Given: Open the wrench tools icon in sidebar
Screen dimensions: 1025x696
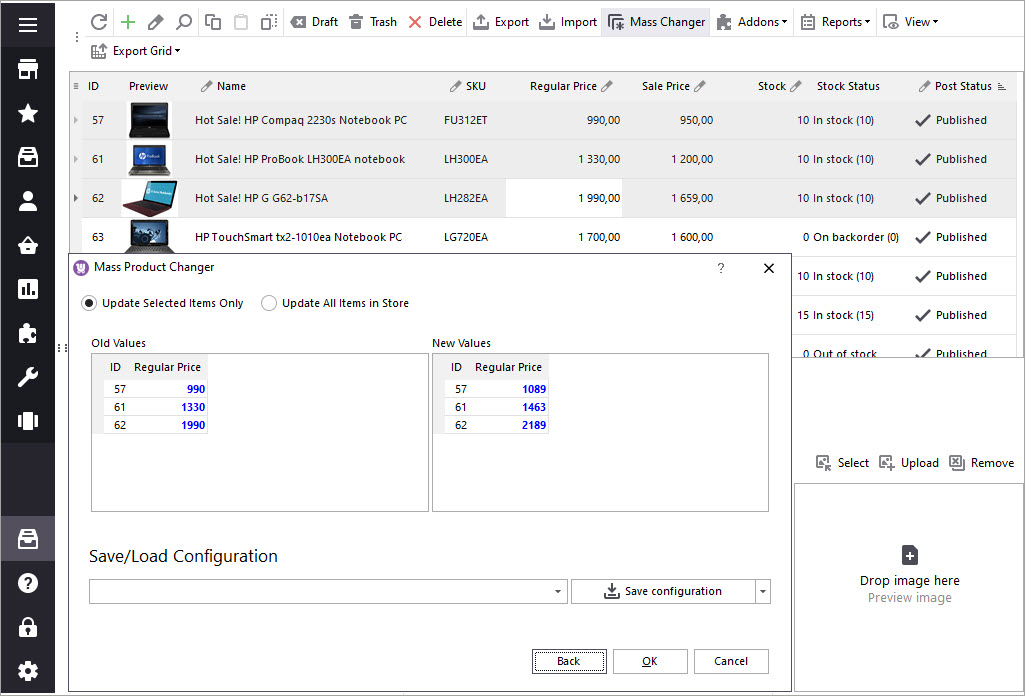Looking at the screenshot, I should coord(28,377).
